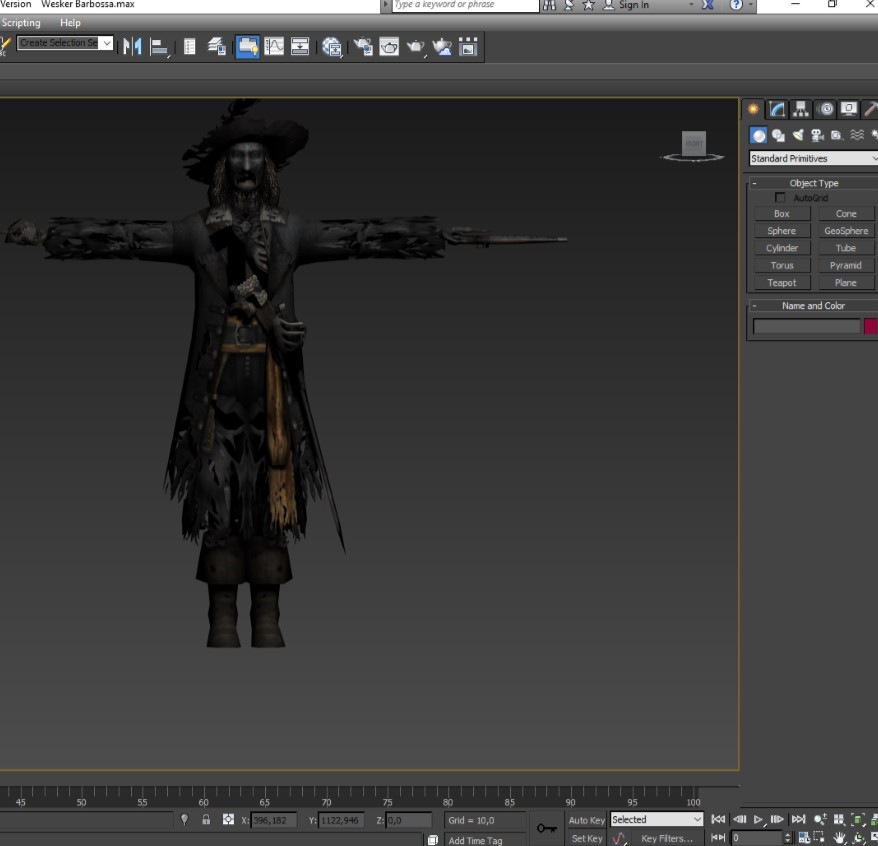Select the Shapes category icon
Viewport: 878px width, 846px height.
(778, 135)
